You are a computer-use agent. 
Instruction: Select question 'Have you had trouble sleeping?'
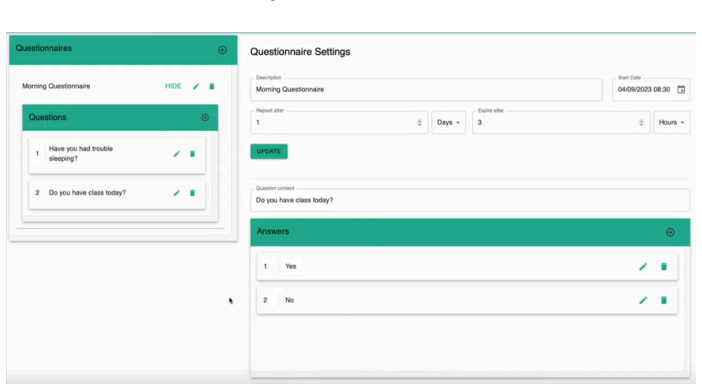[81, 154]
